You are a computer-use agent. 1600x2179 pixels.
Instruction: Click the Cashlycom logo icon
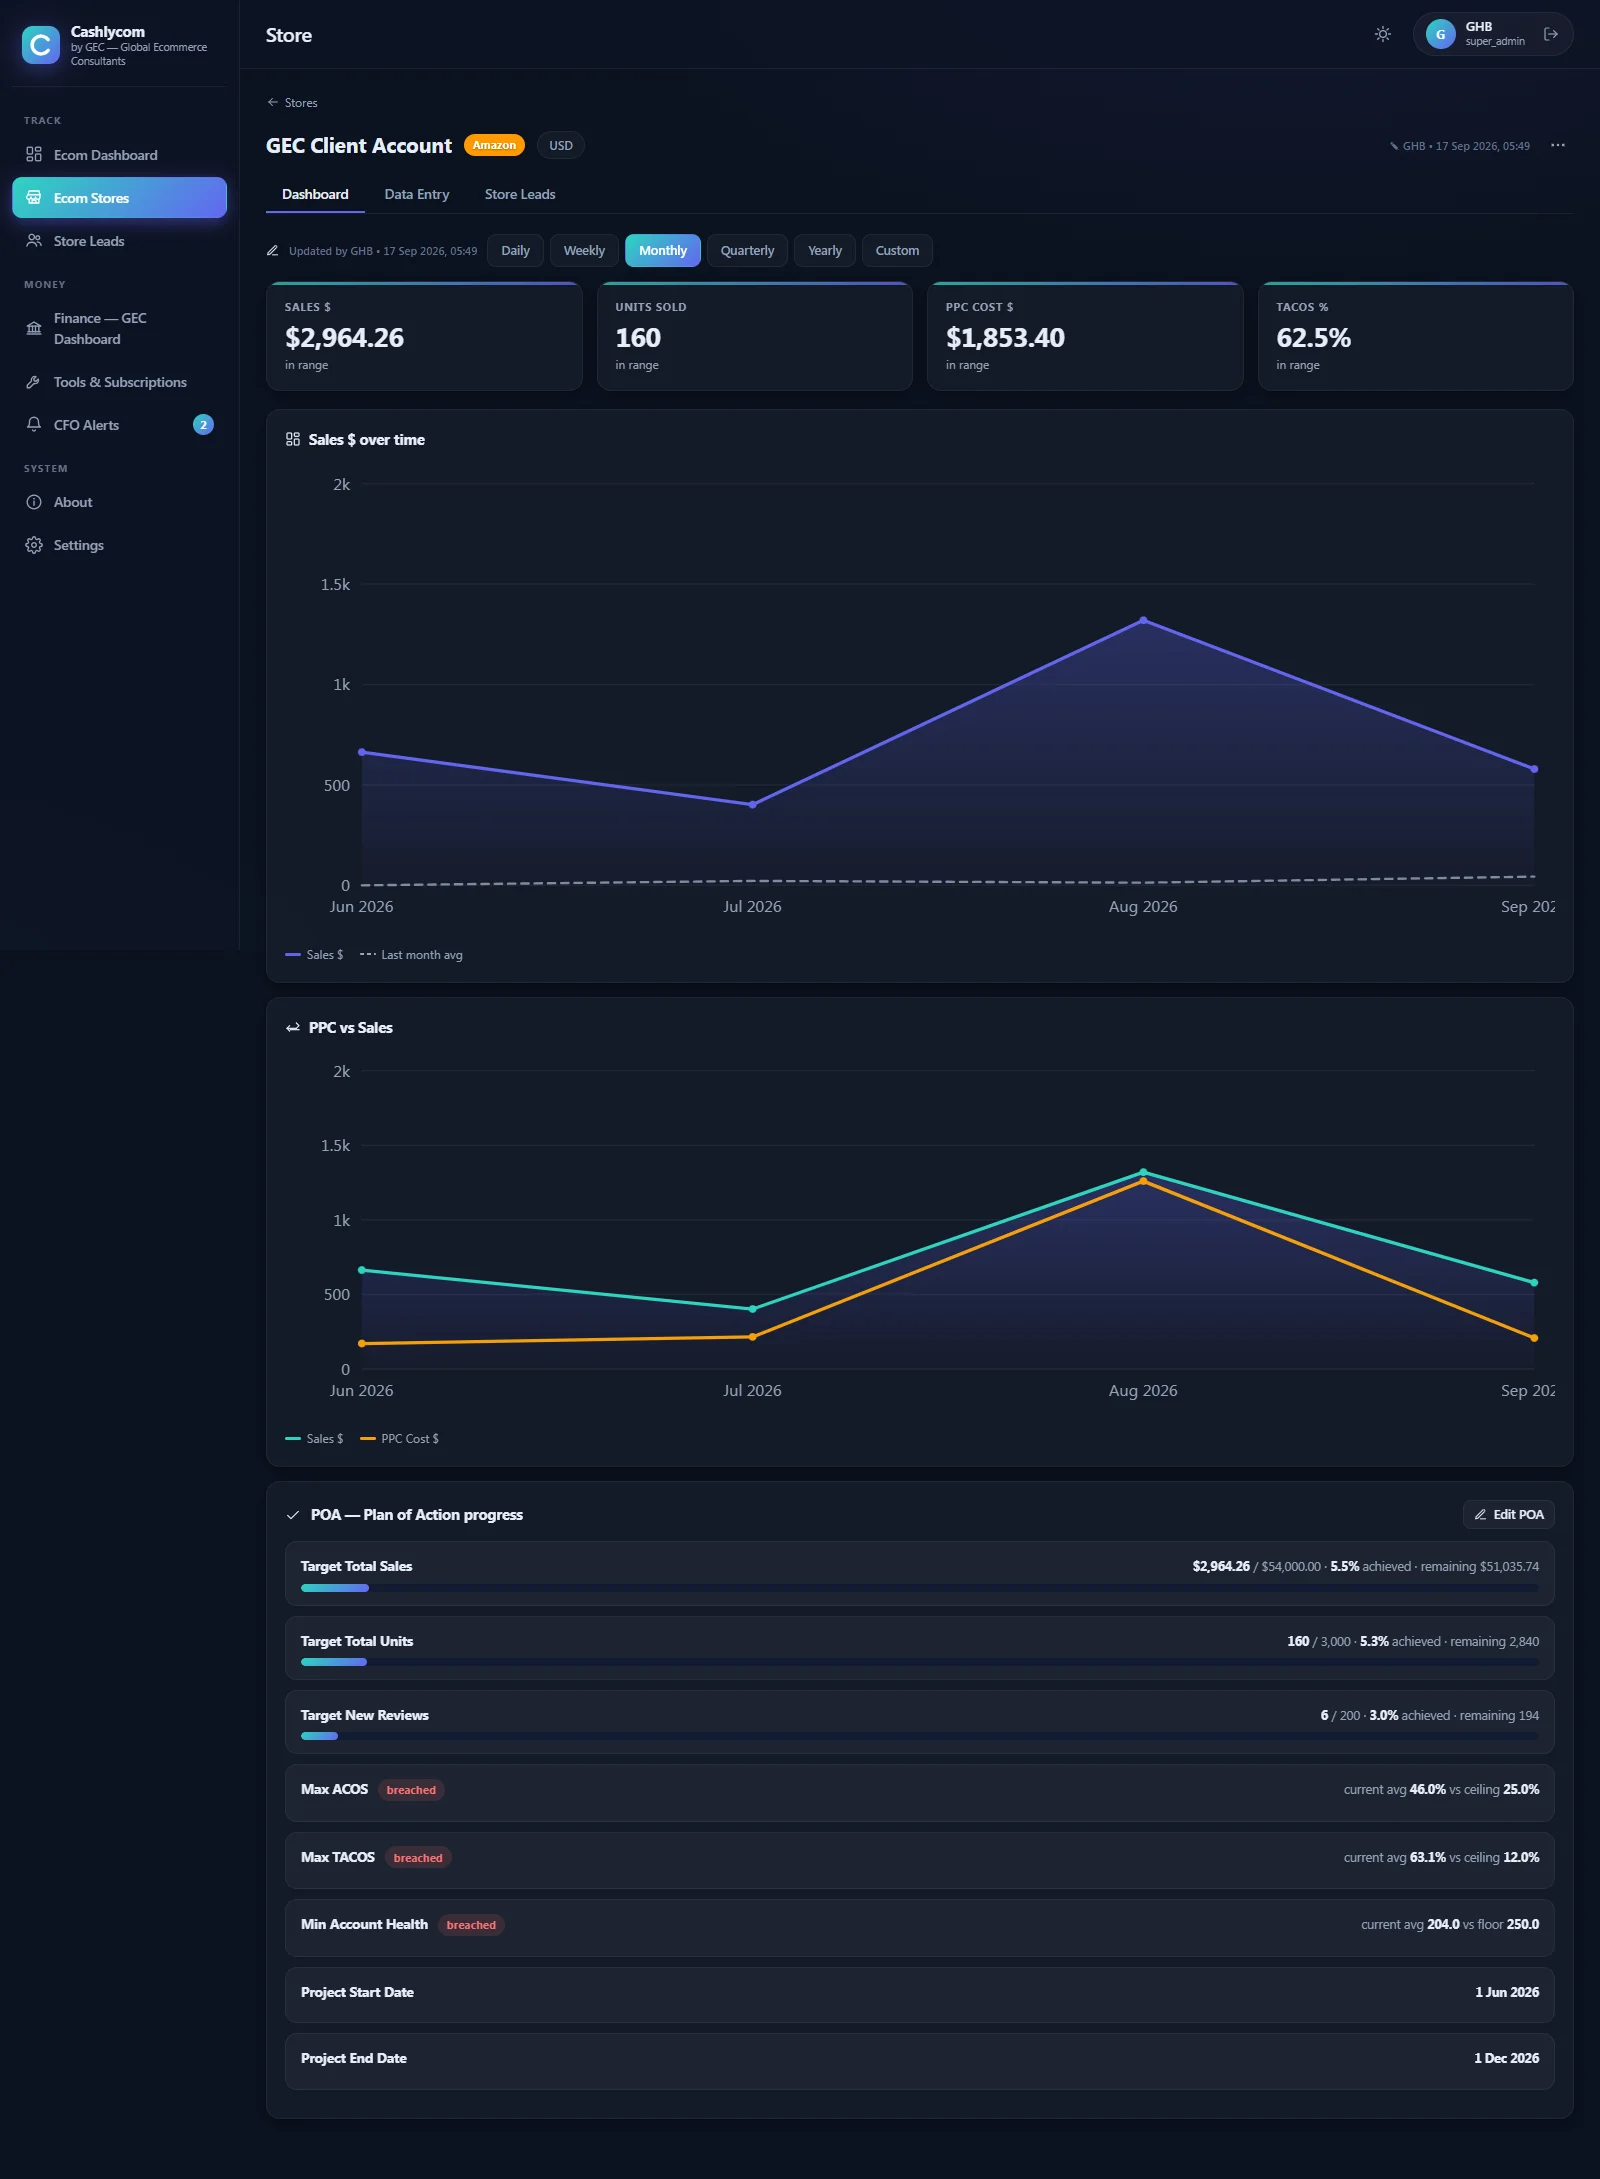(41, 45)
